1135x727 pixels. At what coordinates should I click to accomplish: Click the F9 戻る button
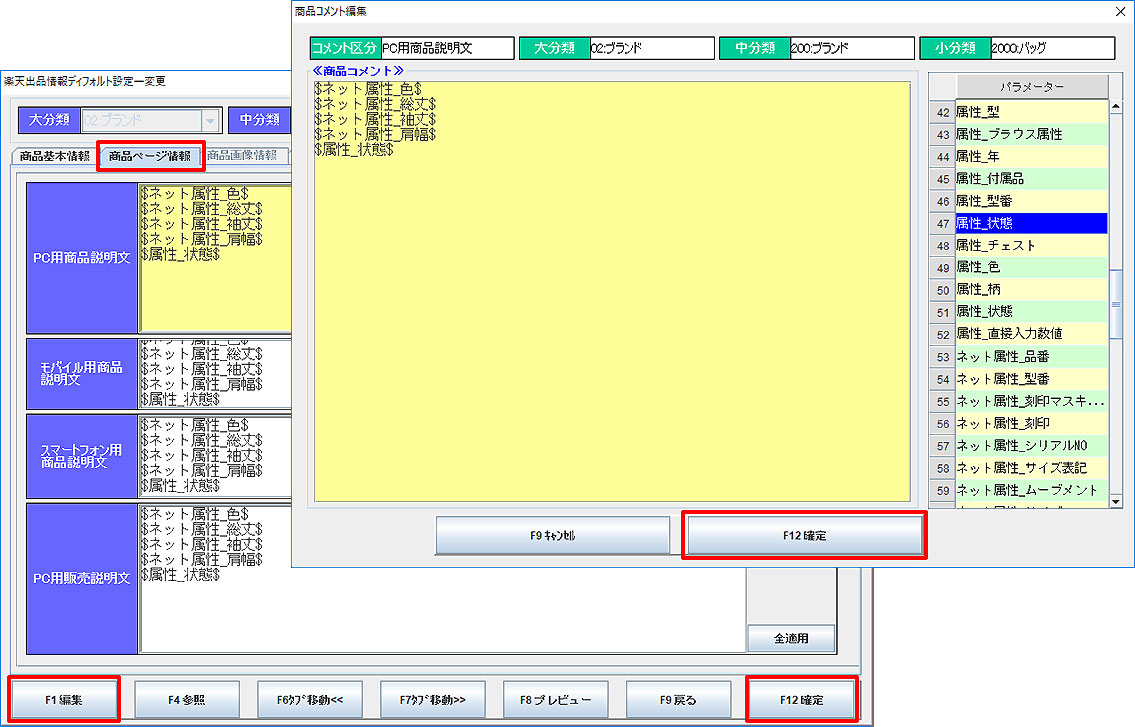[678, 699]
